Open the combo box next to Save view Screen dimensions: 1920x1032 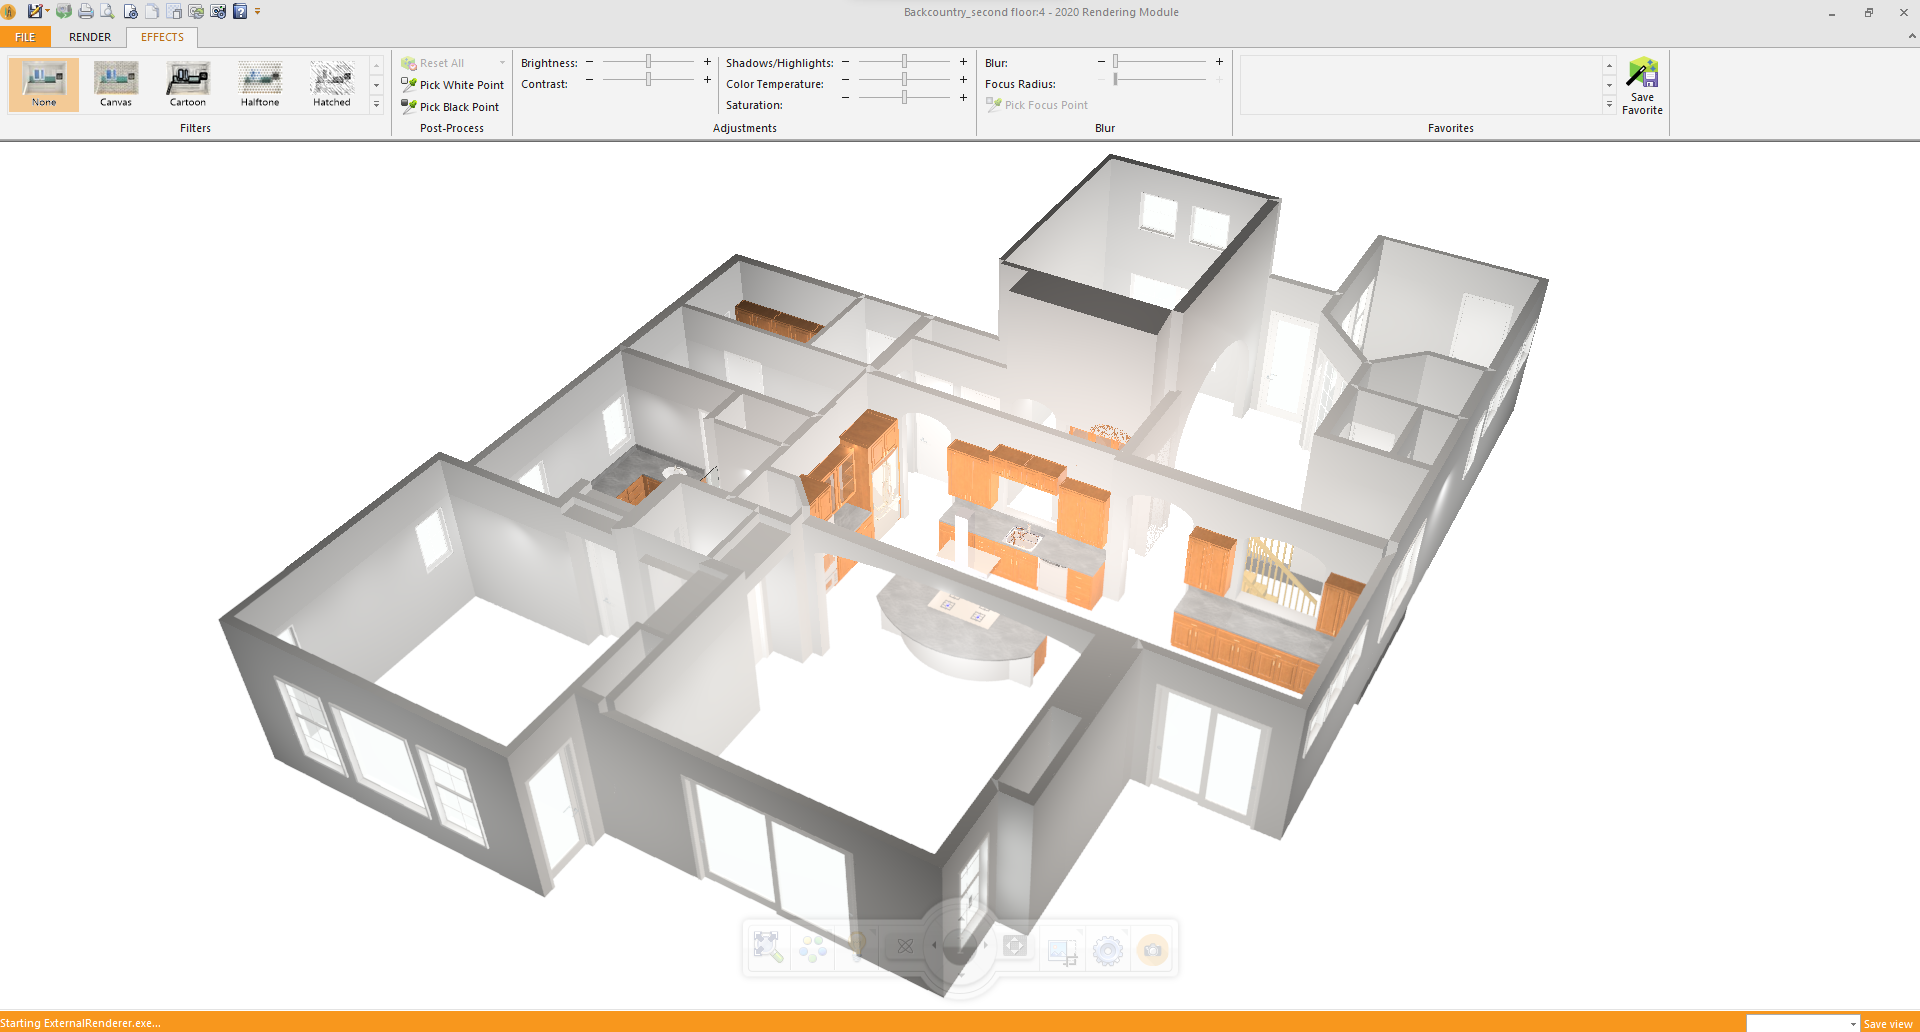(1852, 1023)
